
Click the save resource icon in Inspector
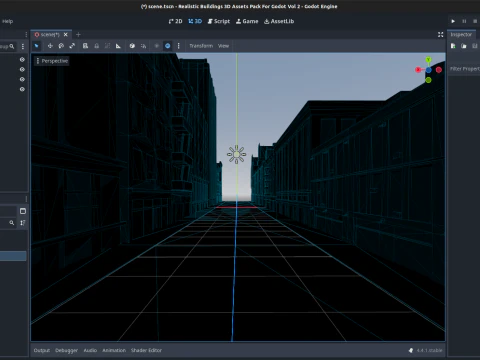click(x=475, y=46)
